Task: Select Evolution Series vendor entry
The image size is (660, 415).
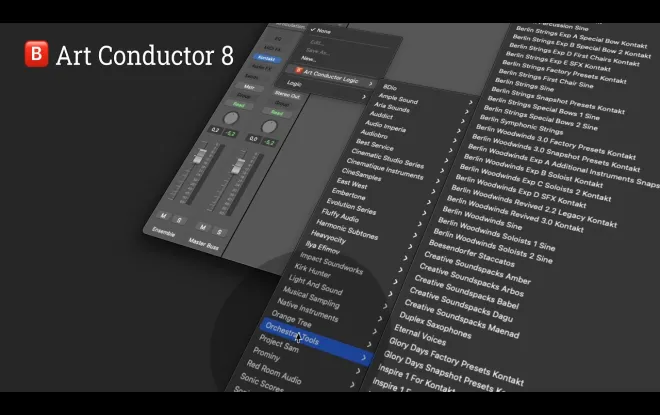Action: click(x=351, y=206)
